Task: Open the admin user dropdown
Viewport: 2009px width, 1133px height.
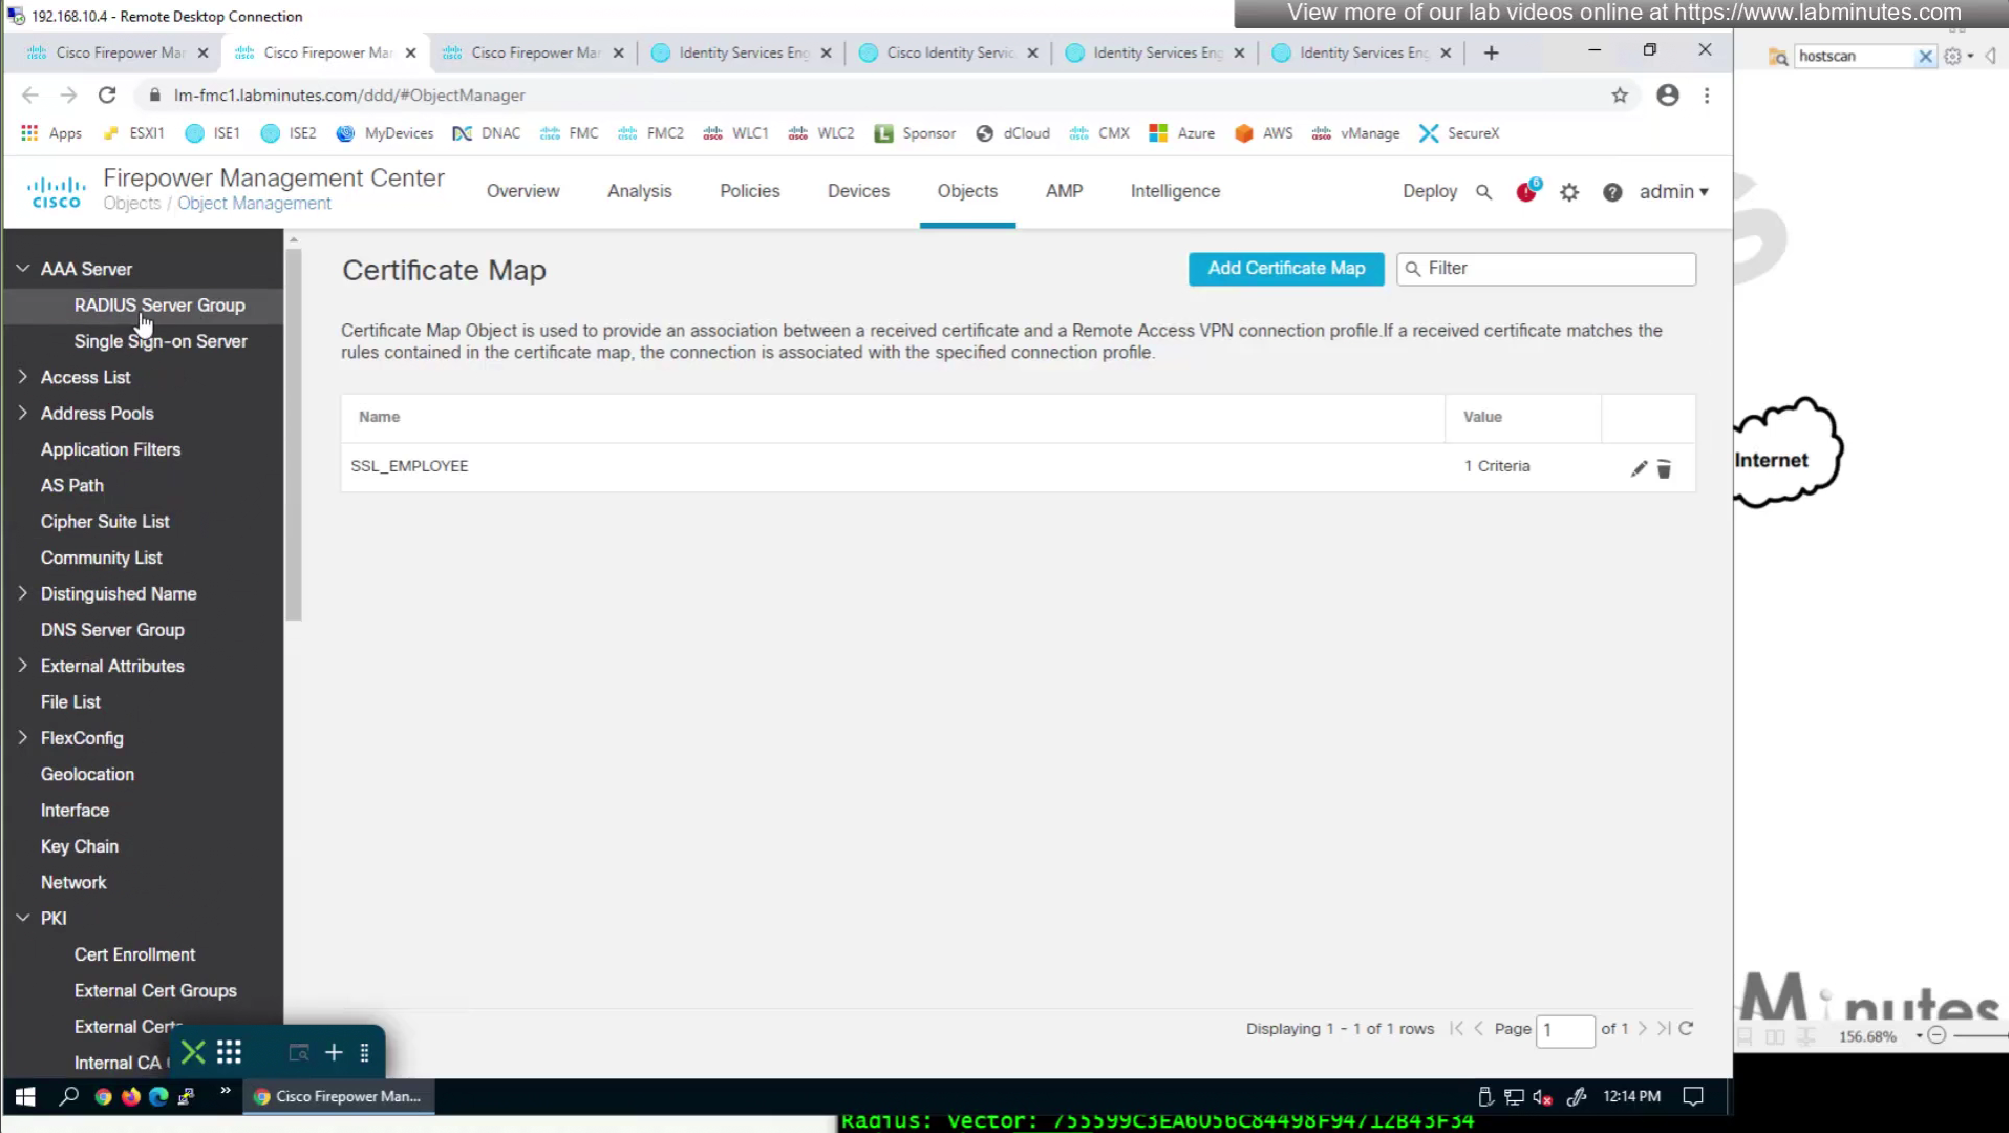Action: click(1673, 191)
